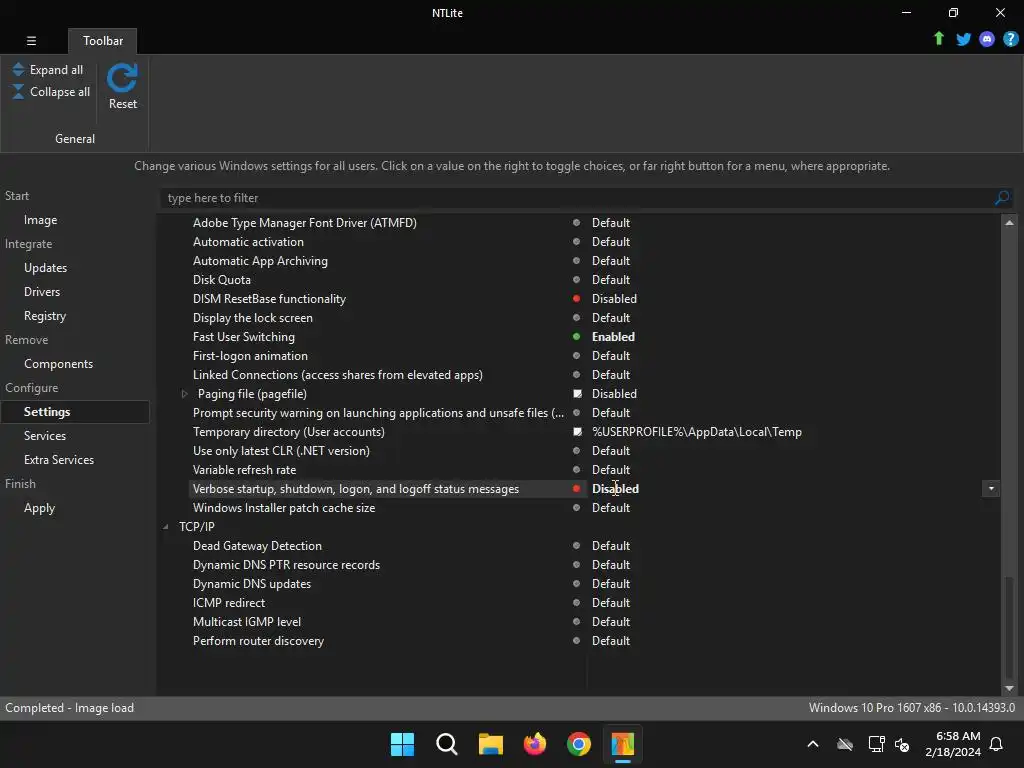The width and height of the screenshot is (1024, 768).
Task: Collapse the TCP/IP section
Action: tap(165, 526)
